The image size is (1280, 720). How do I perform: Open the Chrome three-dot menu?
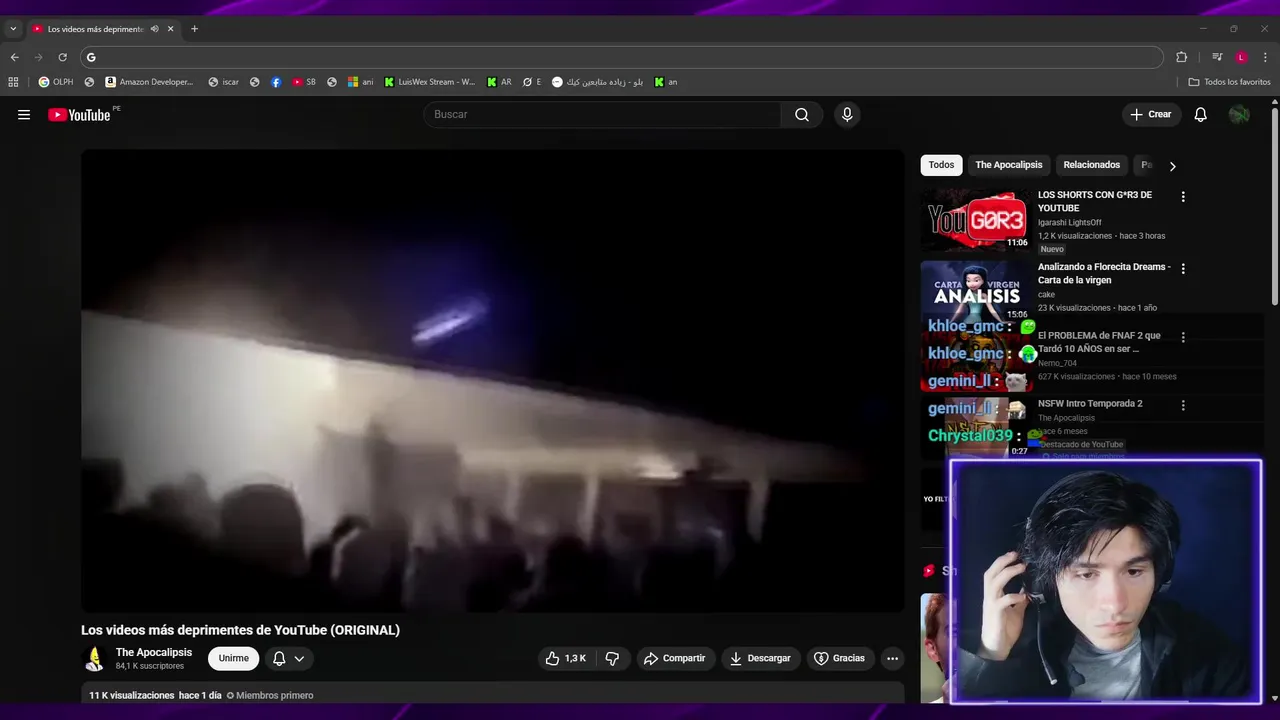1265,57
